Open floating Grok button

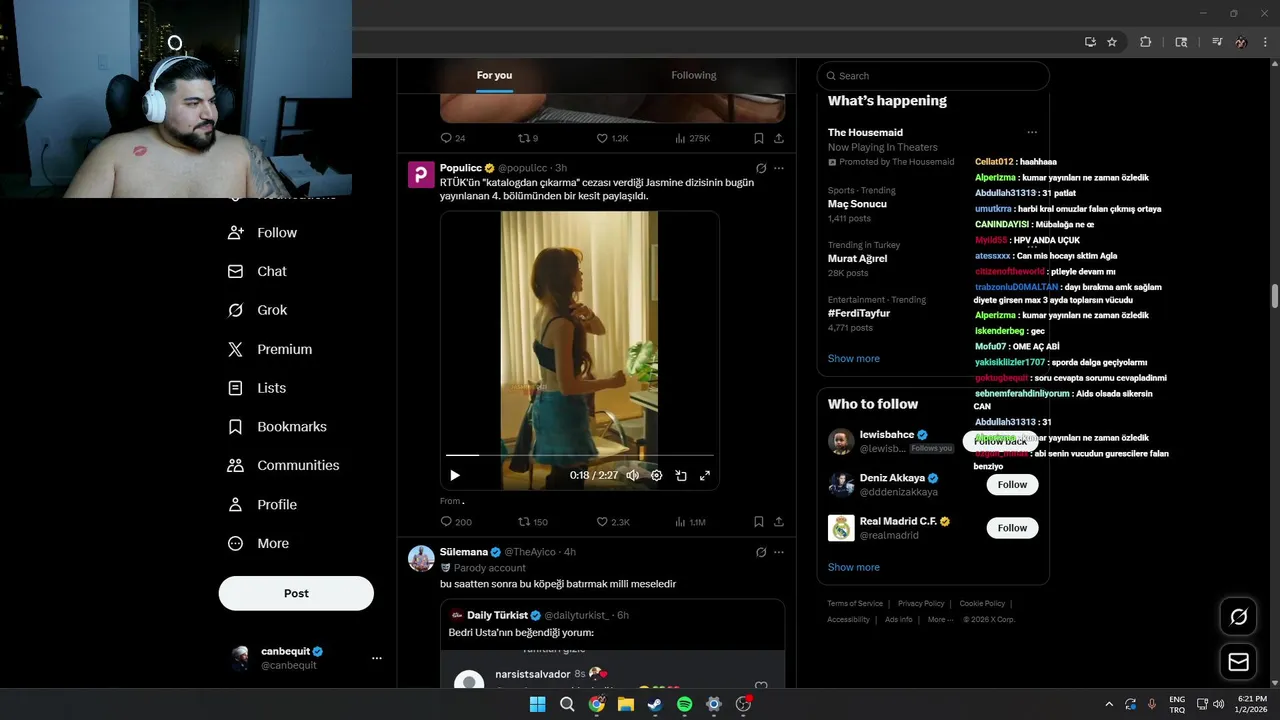click(x=1238, y=617)
